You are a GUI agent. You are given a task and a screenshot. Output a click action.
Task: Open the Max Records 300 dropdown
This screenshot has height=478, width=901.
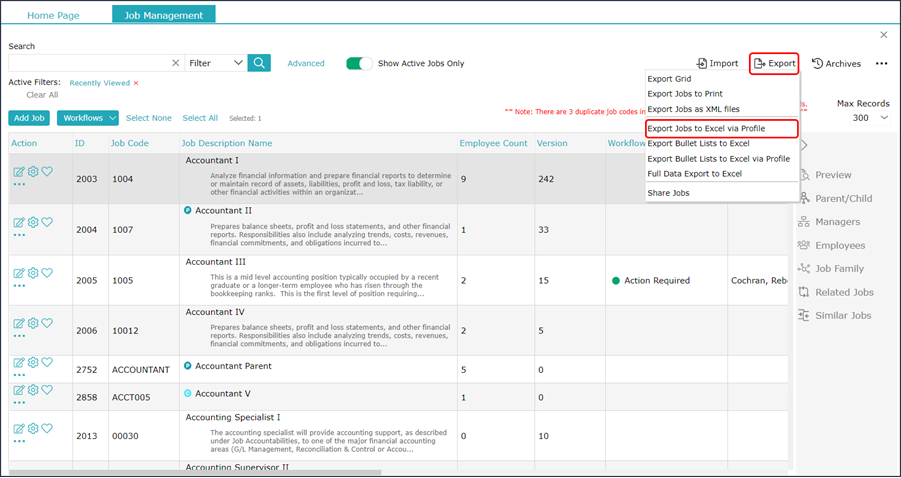click(x=867, y=118)
